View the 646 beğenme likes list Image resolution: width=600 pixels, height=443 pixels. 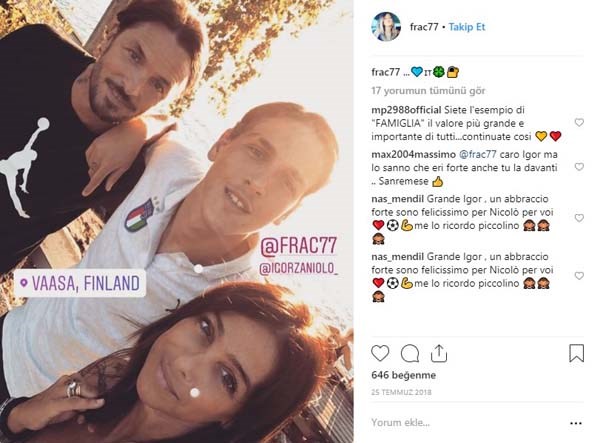pyautogui.click(x=403, y=375)
